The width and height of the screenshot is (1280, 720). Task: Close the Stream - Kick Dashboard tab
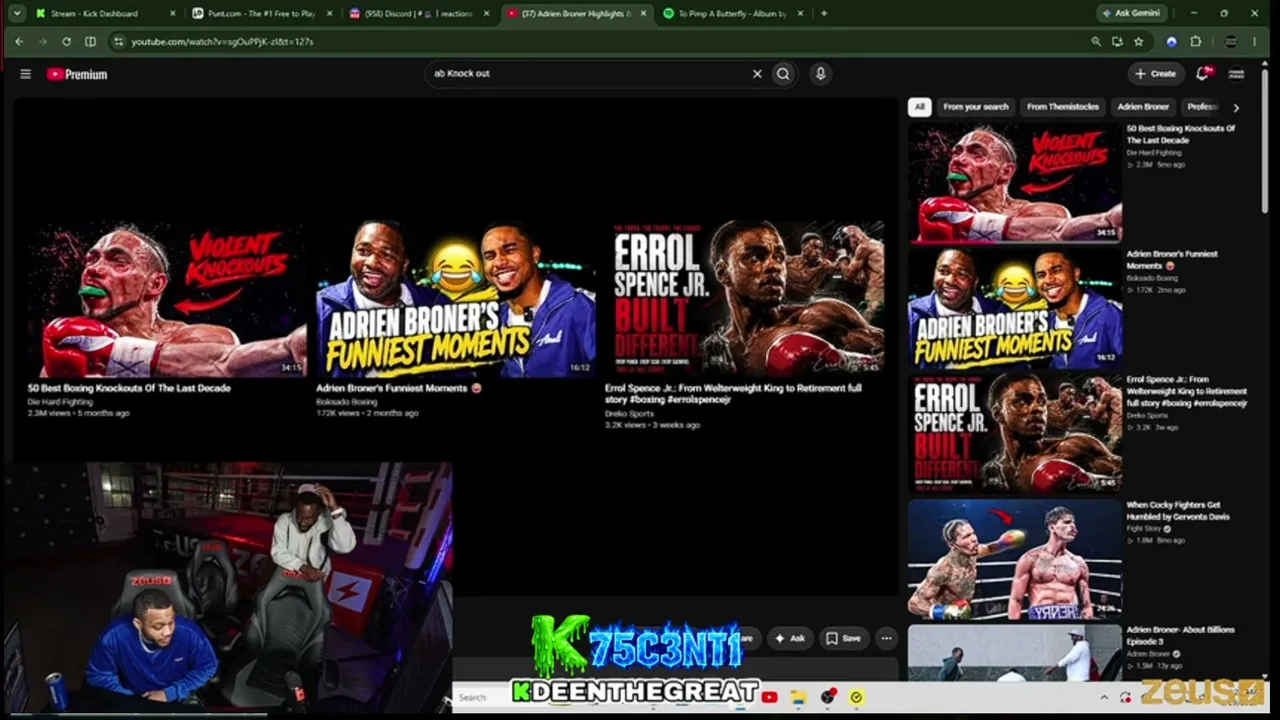point(172,14)
